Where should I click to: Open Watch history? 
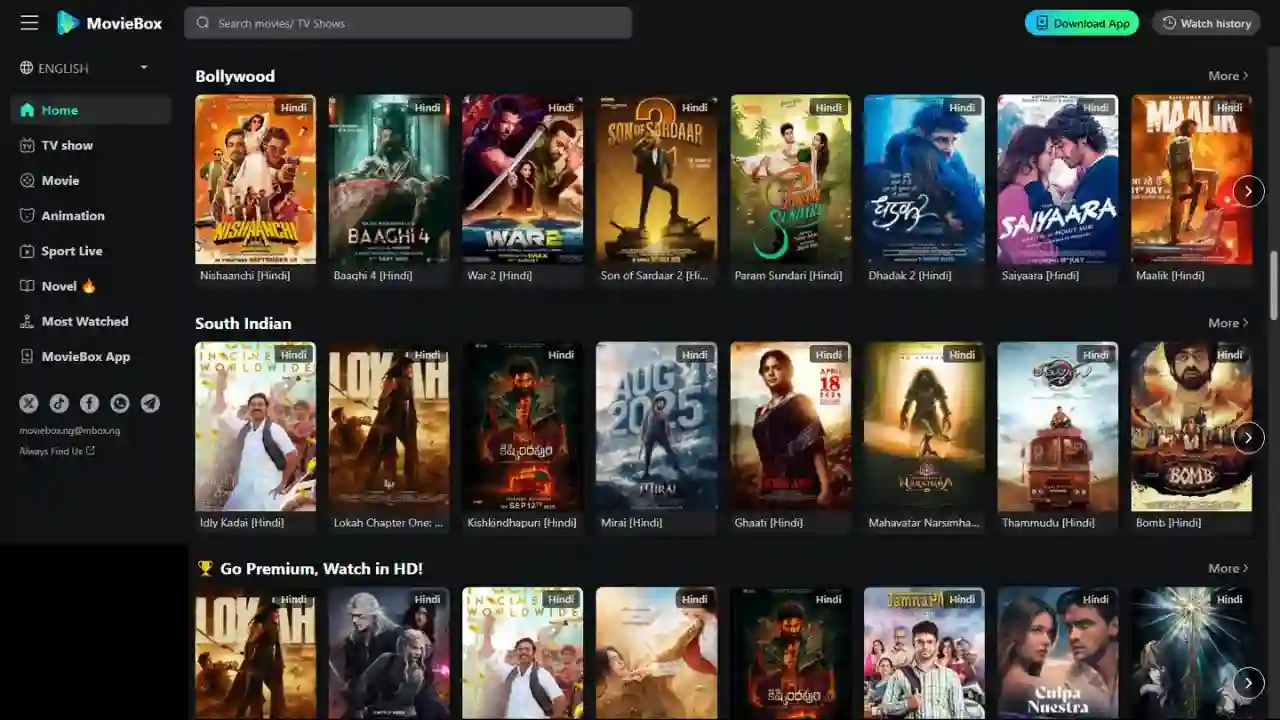tap(1206, 22)
